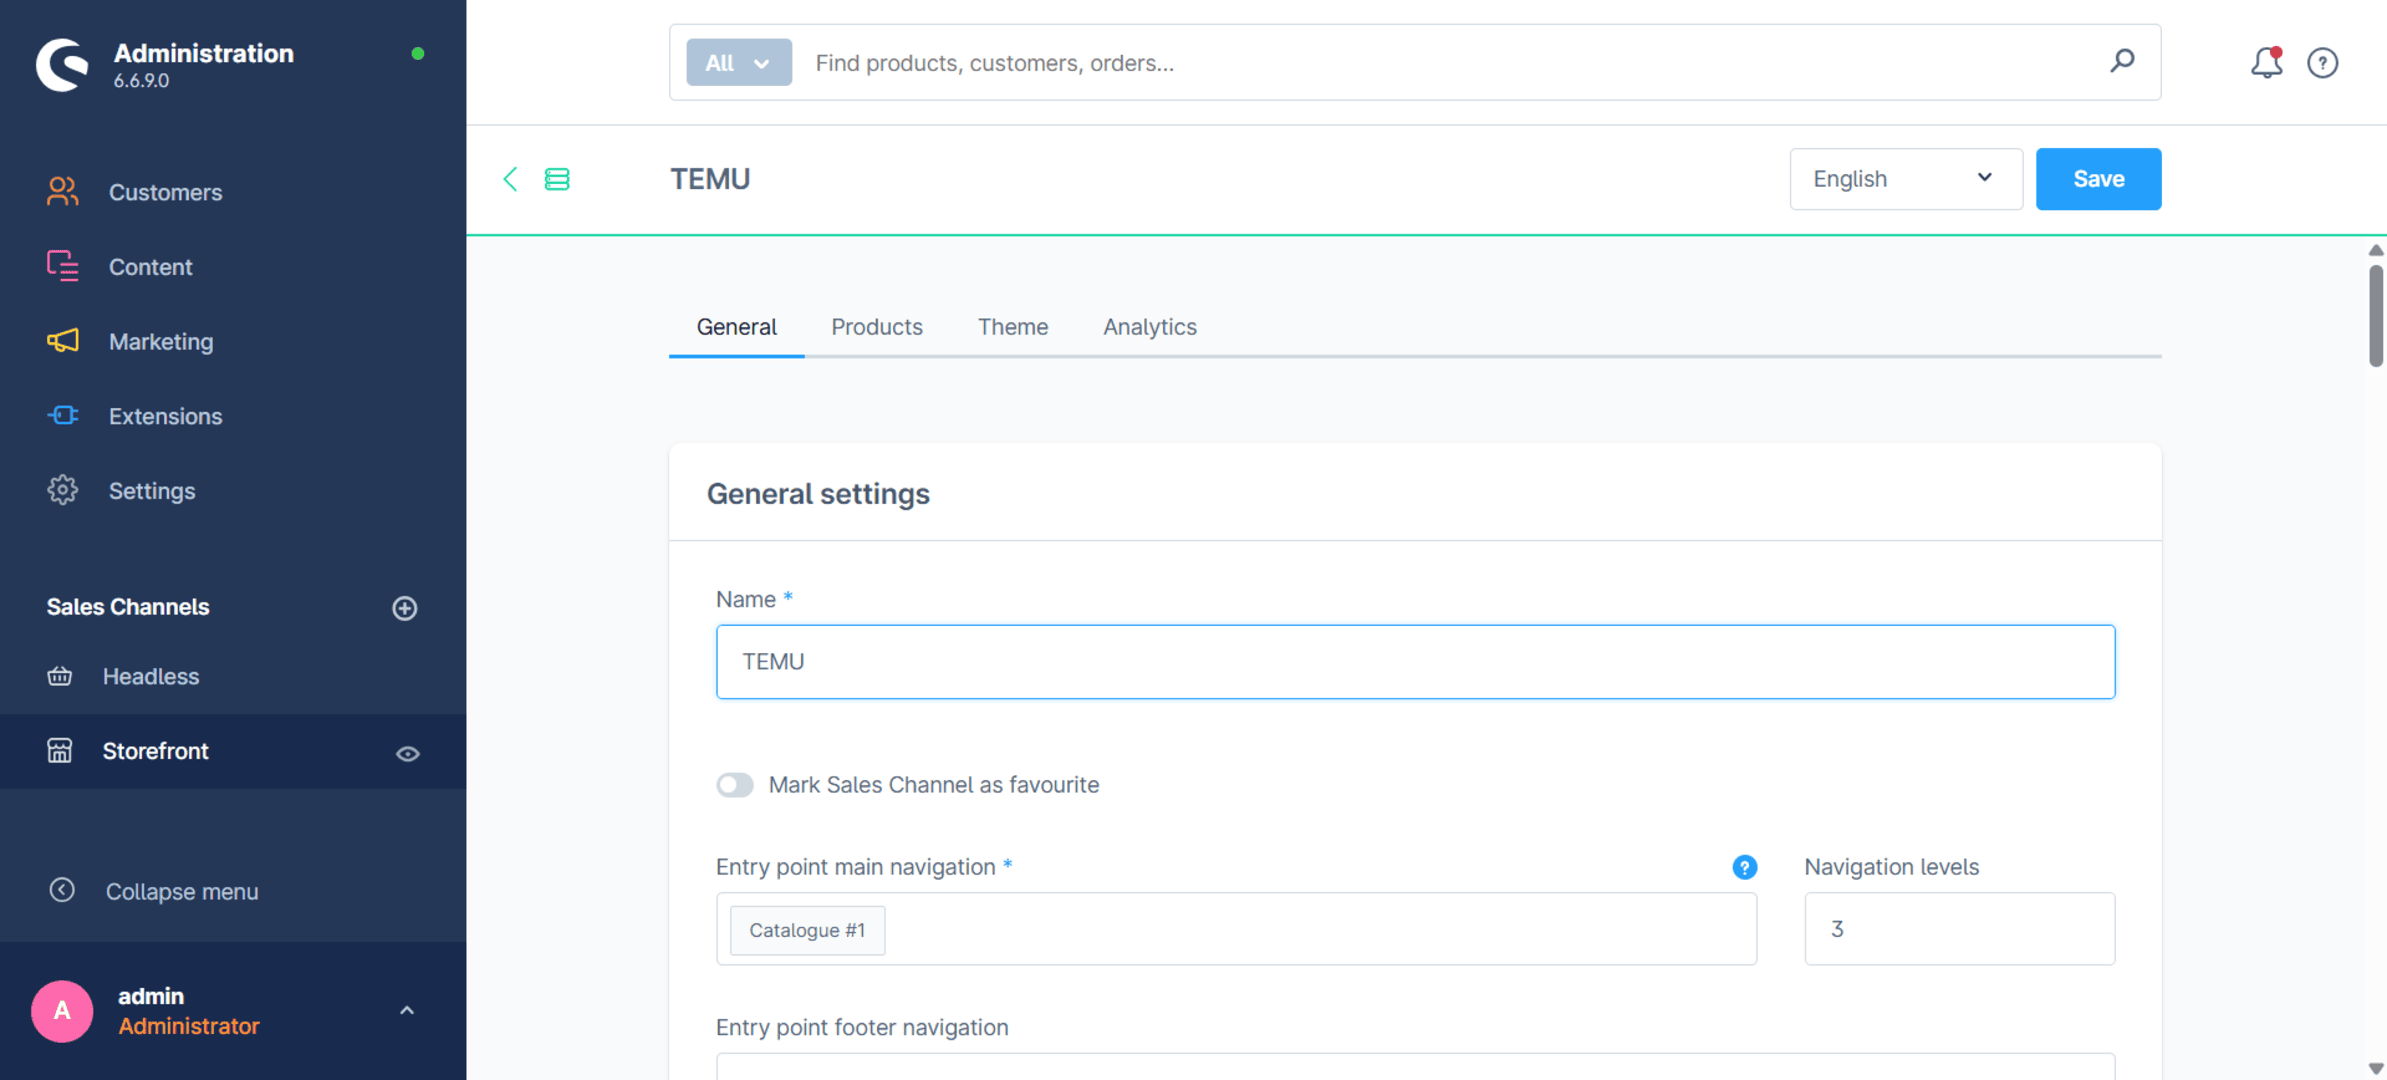Open the English language dropdown
The width and height of the screenshot is (2387, 1080).
tap(1906, 179)
